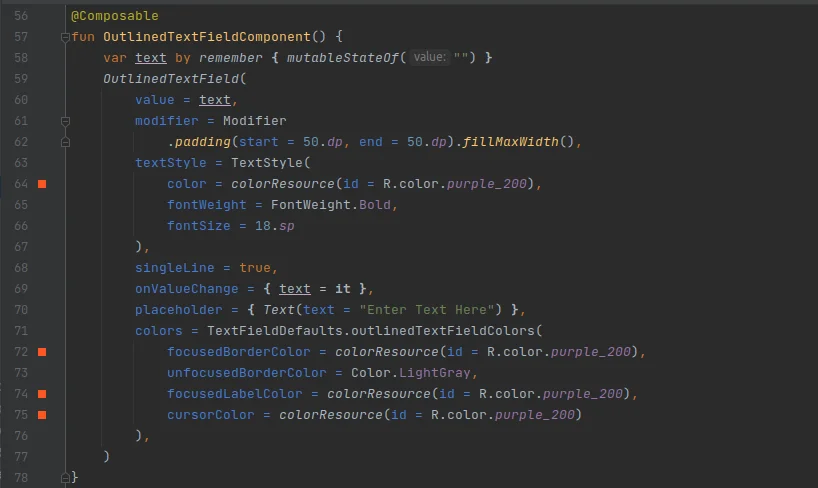Click purple_200 on the cursorColor line
The width and height of the screenshot is (818, 488).
[535, 415]
